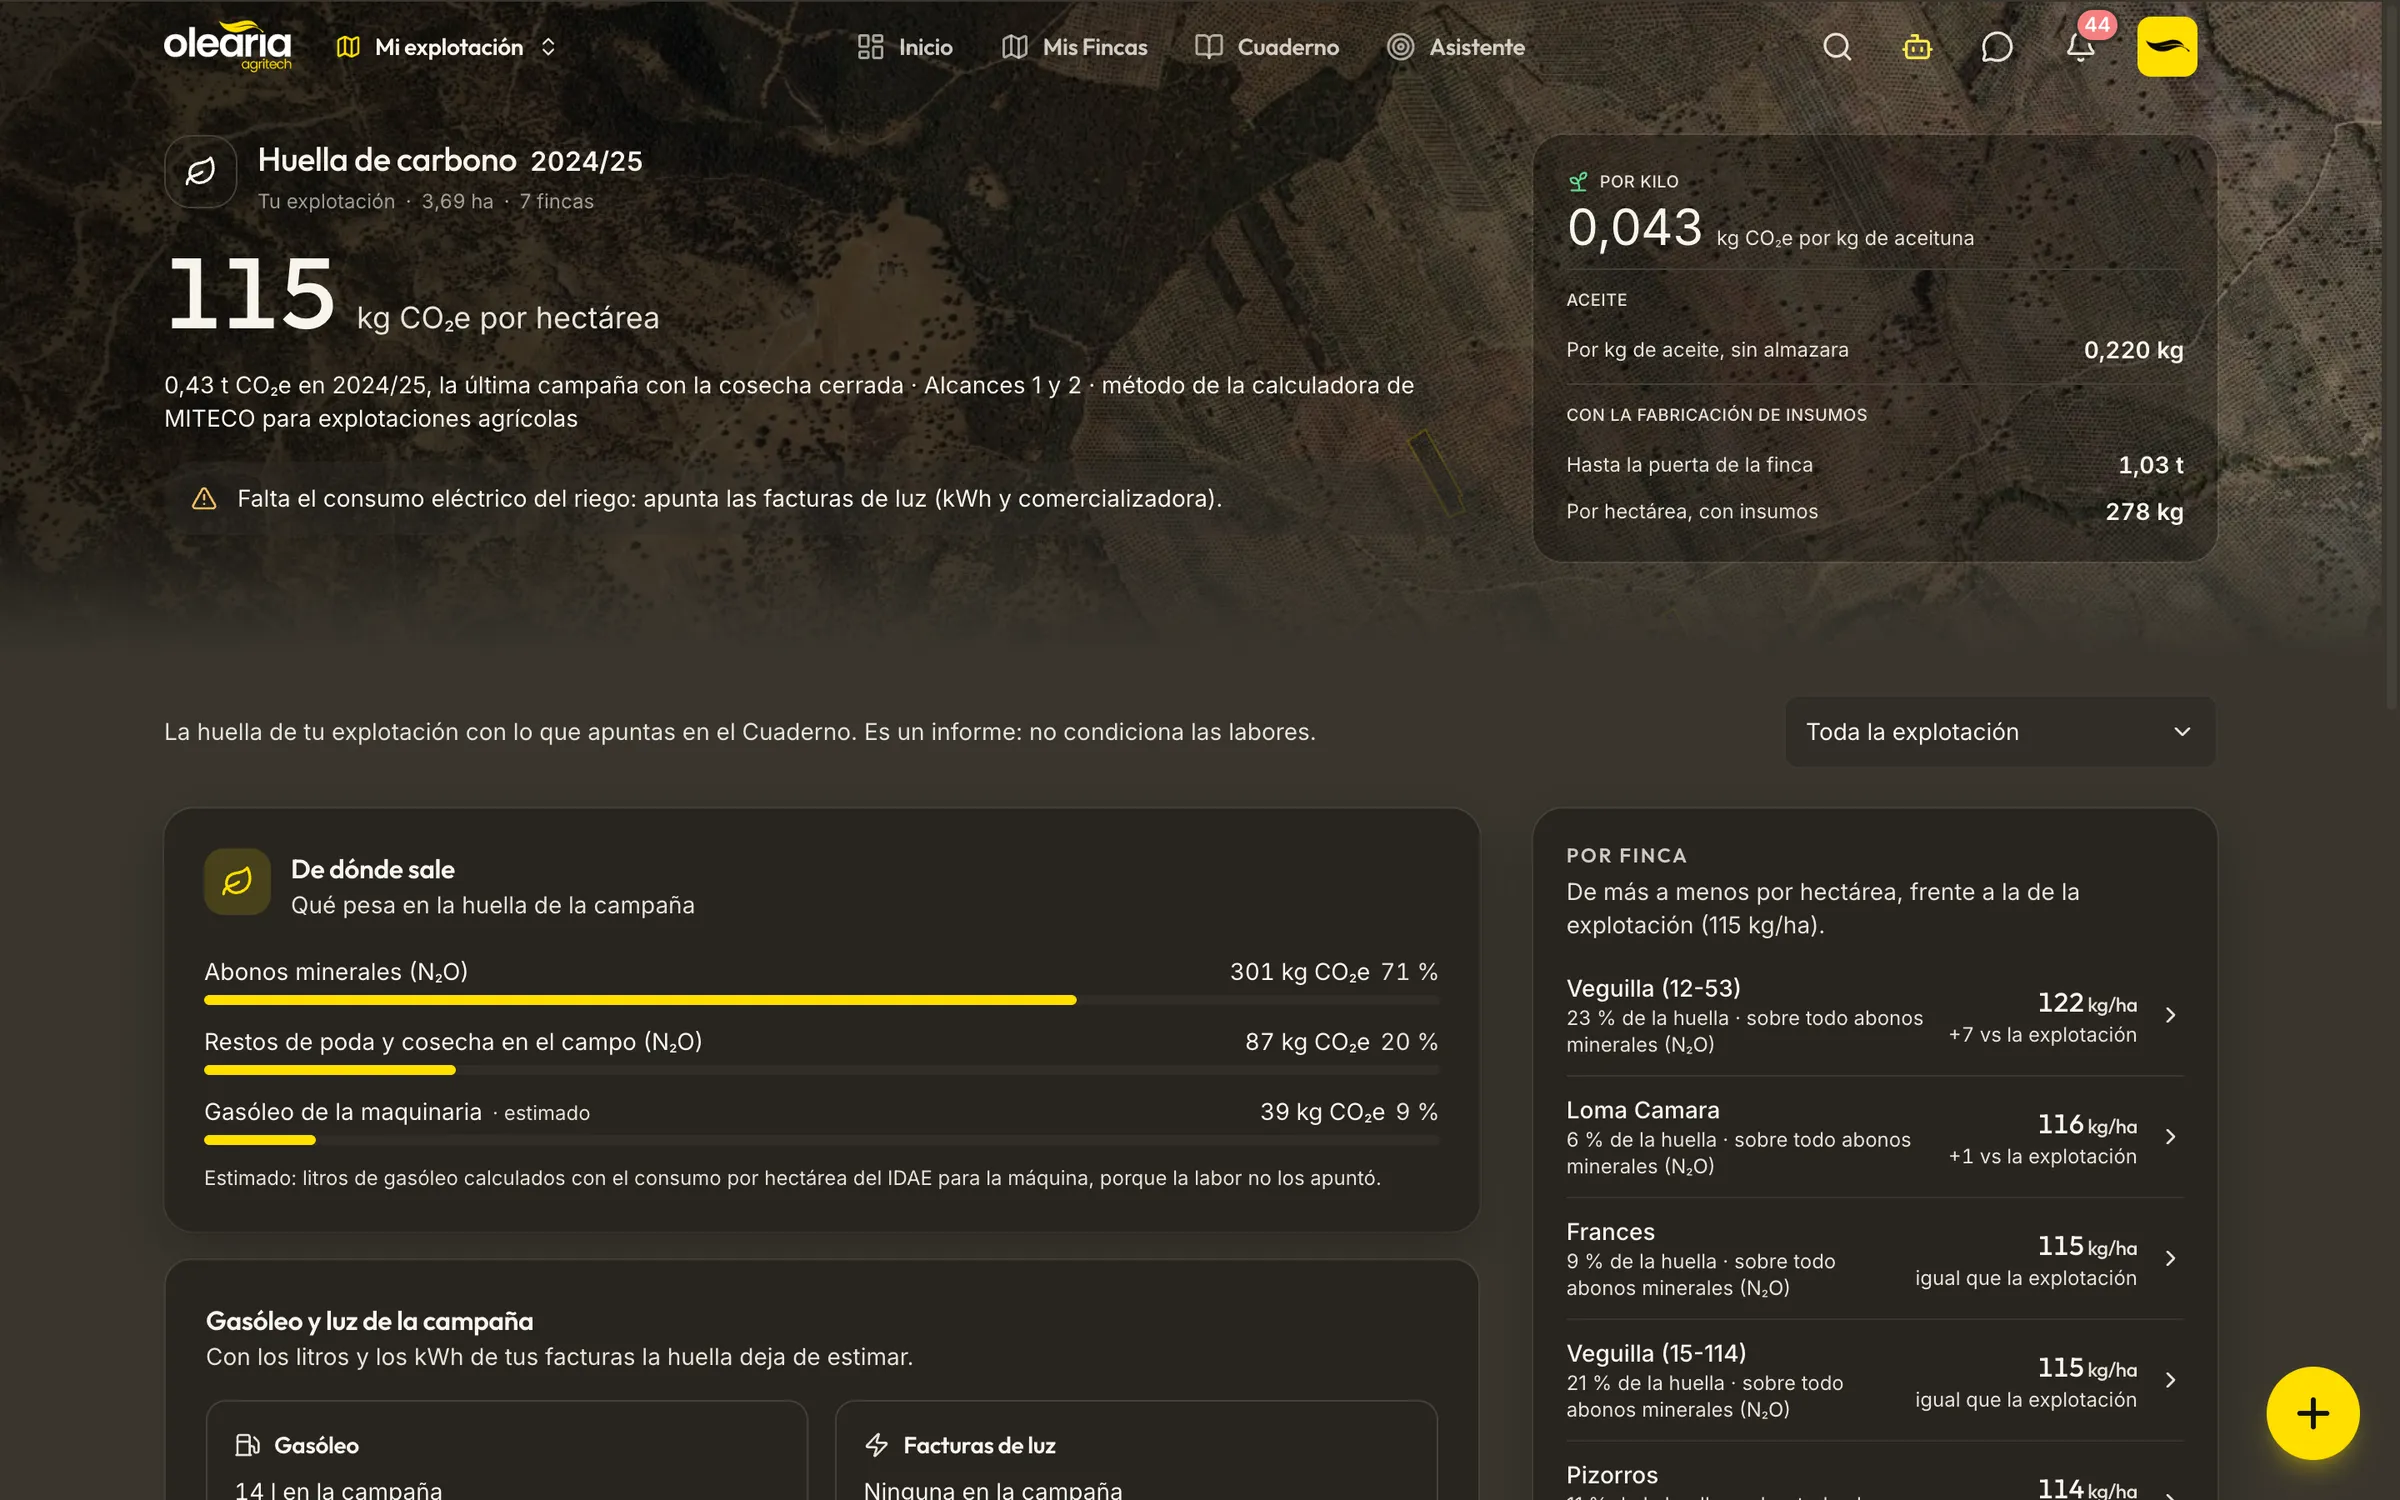Open Veguilla (12-53) details via chevron
Image resolution: width=2400 pixels, height=1500 pixels.
pos(2170,1015)
